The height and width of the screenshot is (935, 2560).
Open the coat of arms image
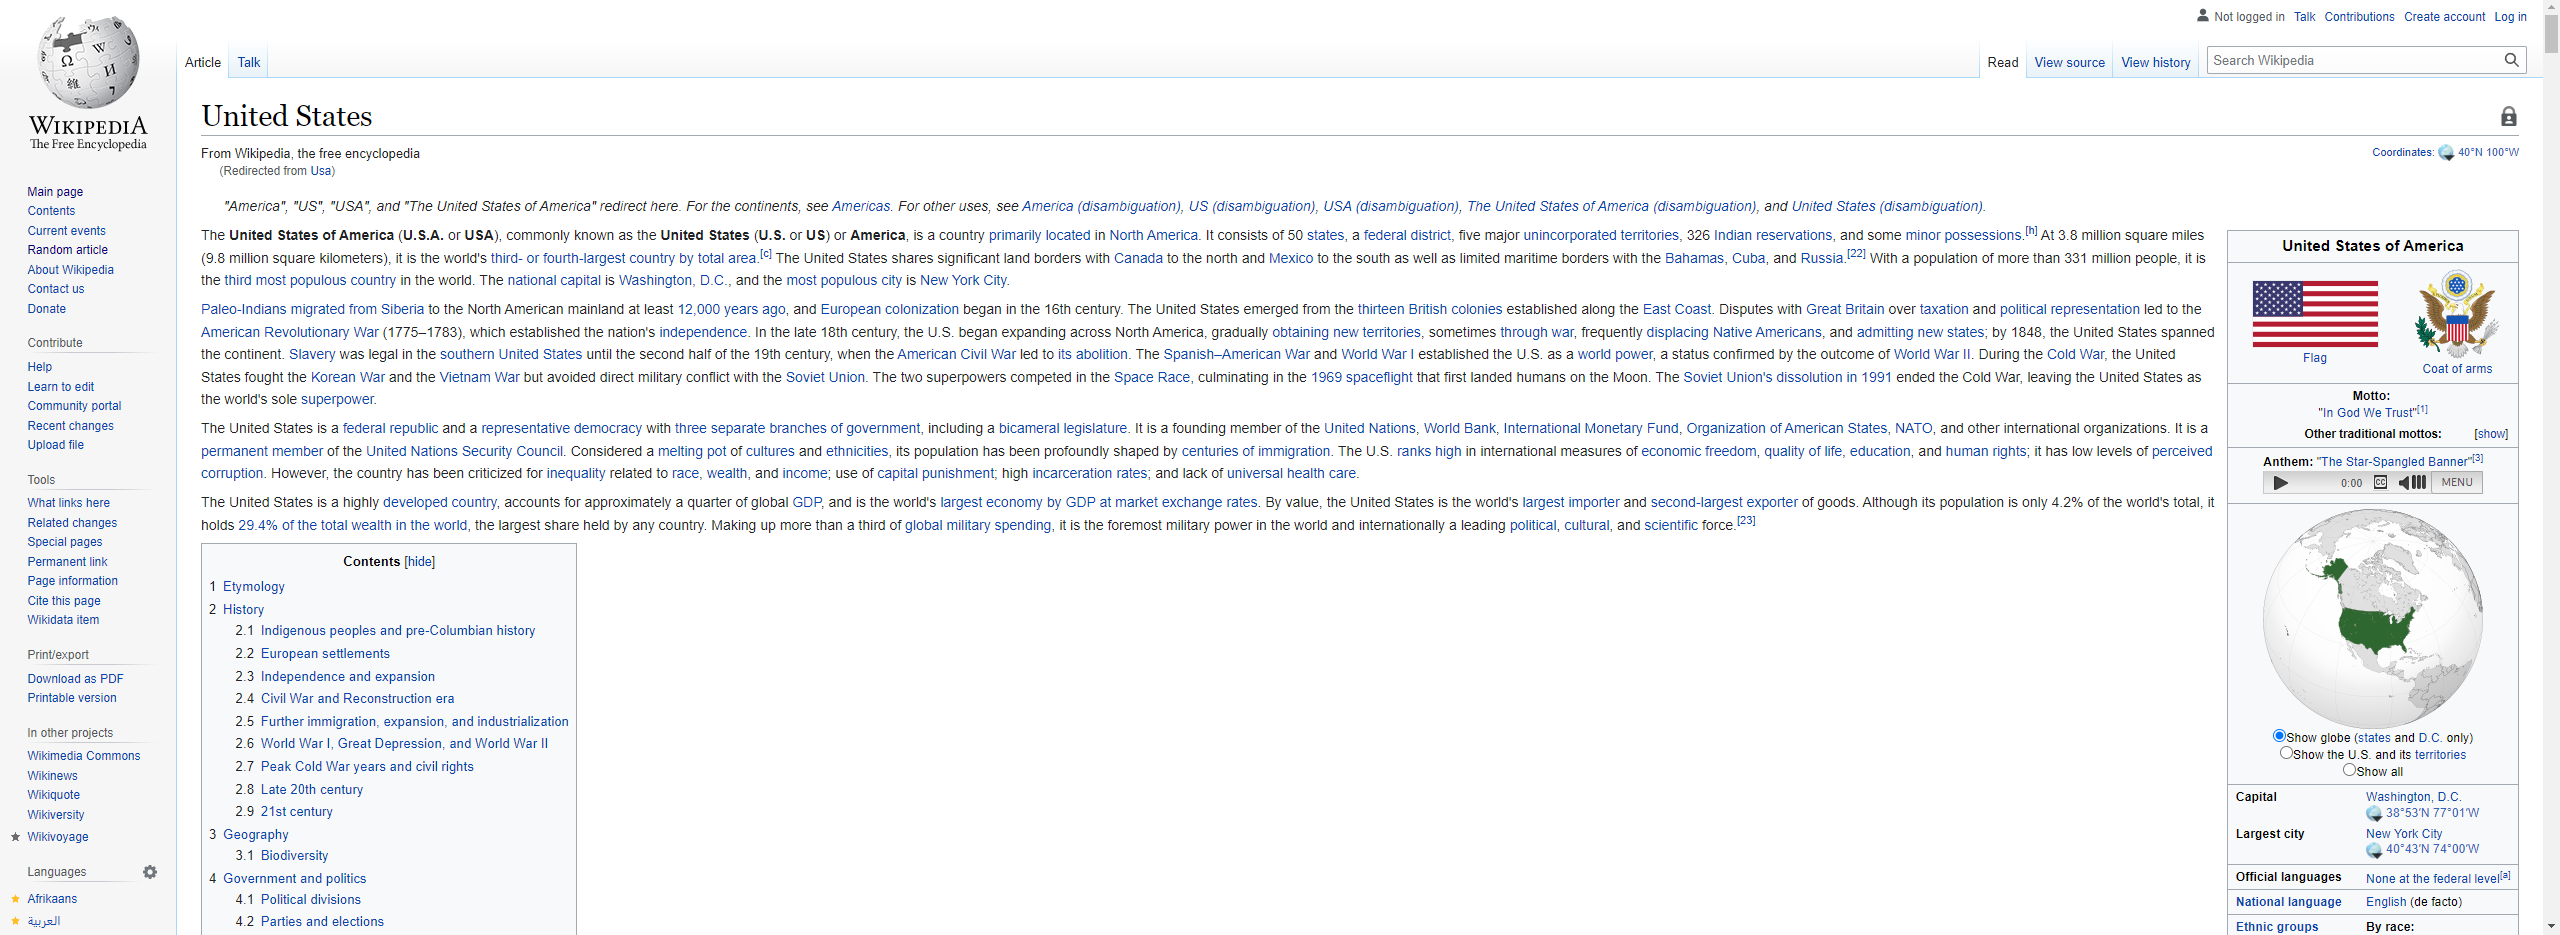(2457, 315)
